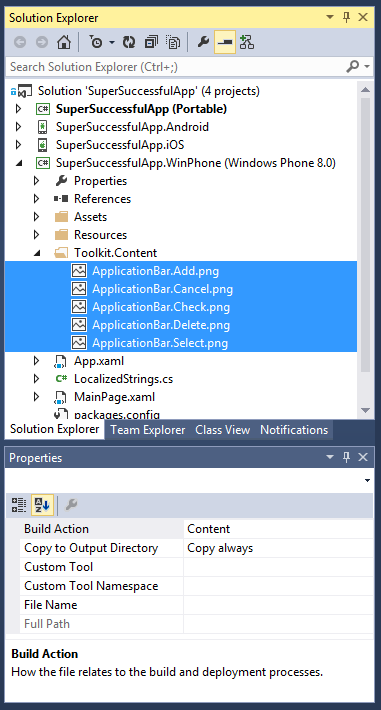Toggle Categorized view in Properties panel
The width and height of the screenshot is (381, 710).
[19, 505]
